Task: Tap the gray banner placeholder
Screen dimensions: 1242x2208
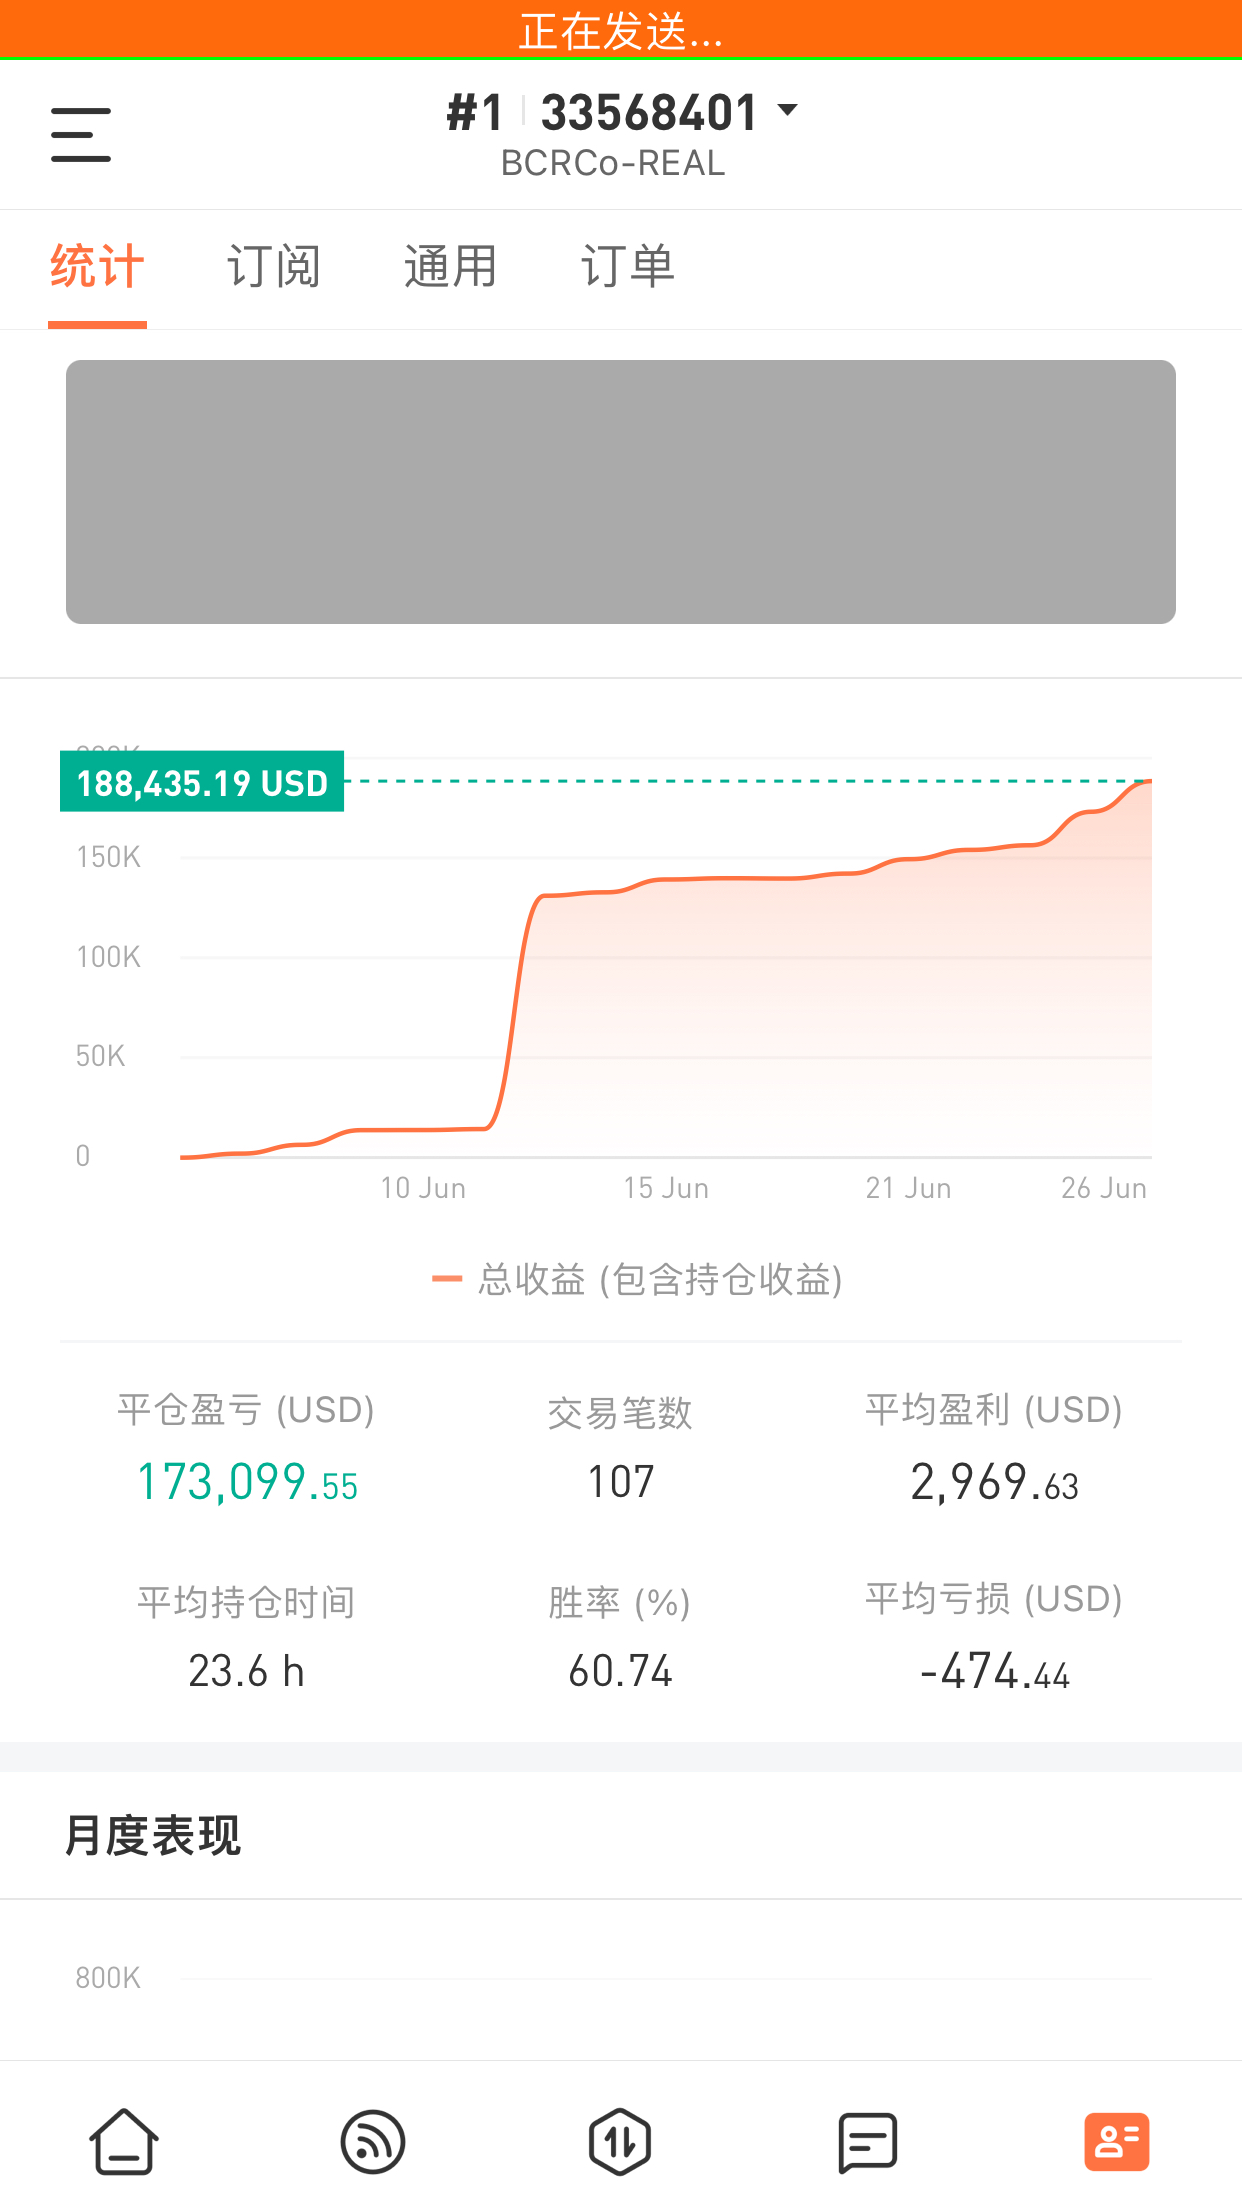Action: (621, 492)
